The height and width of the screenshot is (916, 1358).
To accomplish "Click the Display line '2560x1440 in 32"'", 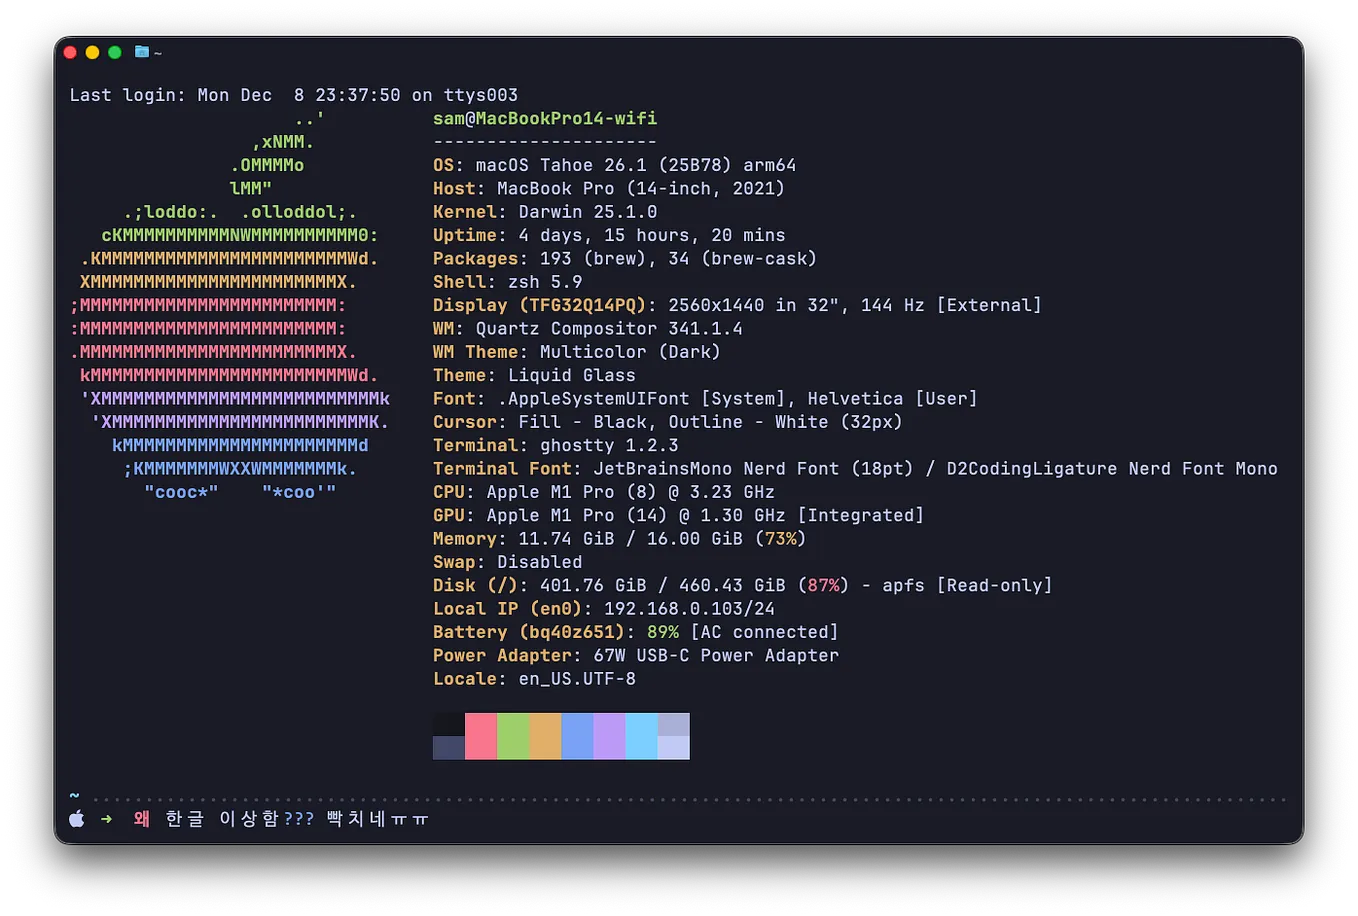I will pyautogui.click(x=737, y=305).
